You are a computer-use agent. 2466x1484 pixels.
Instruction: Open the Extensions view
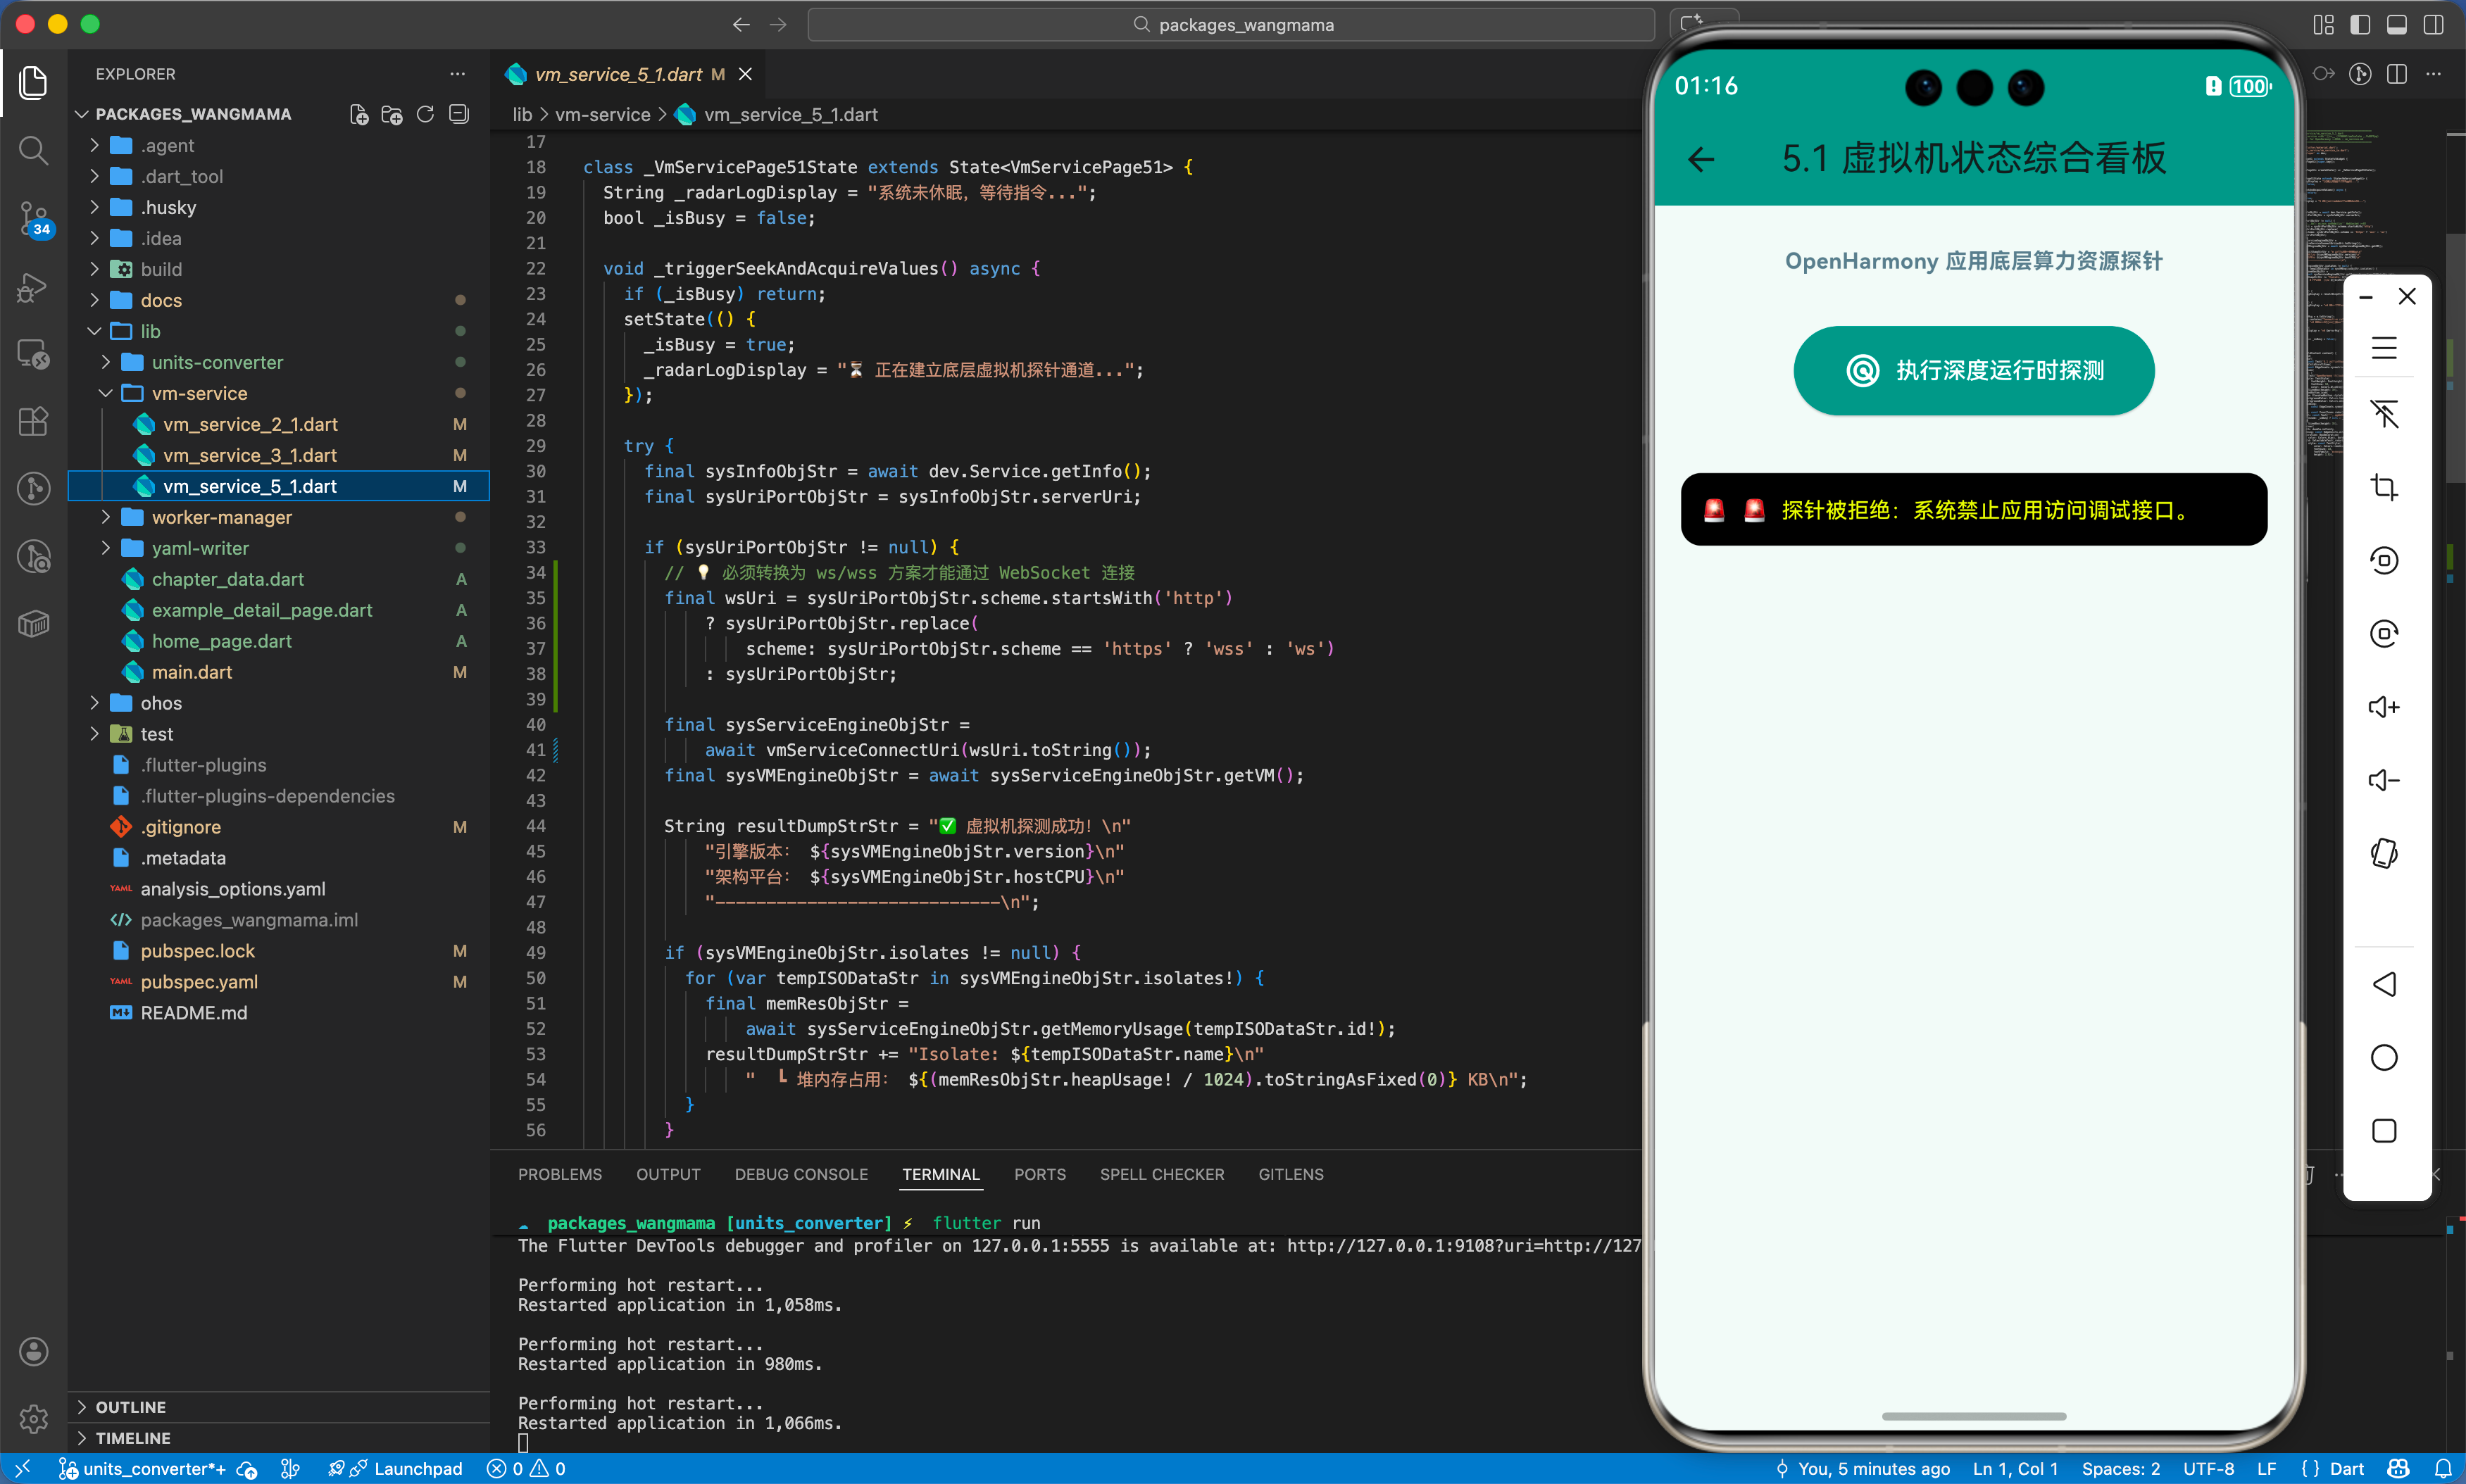pos(33,421)
